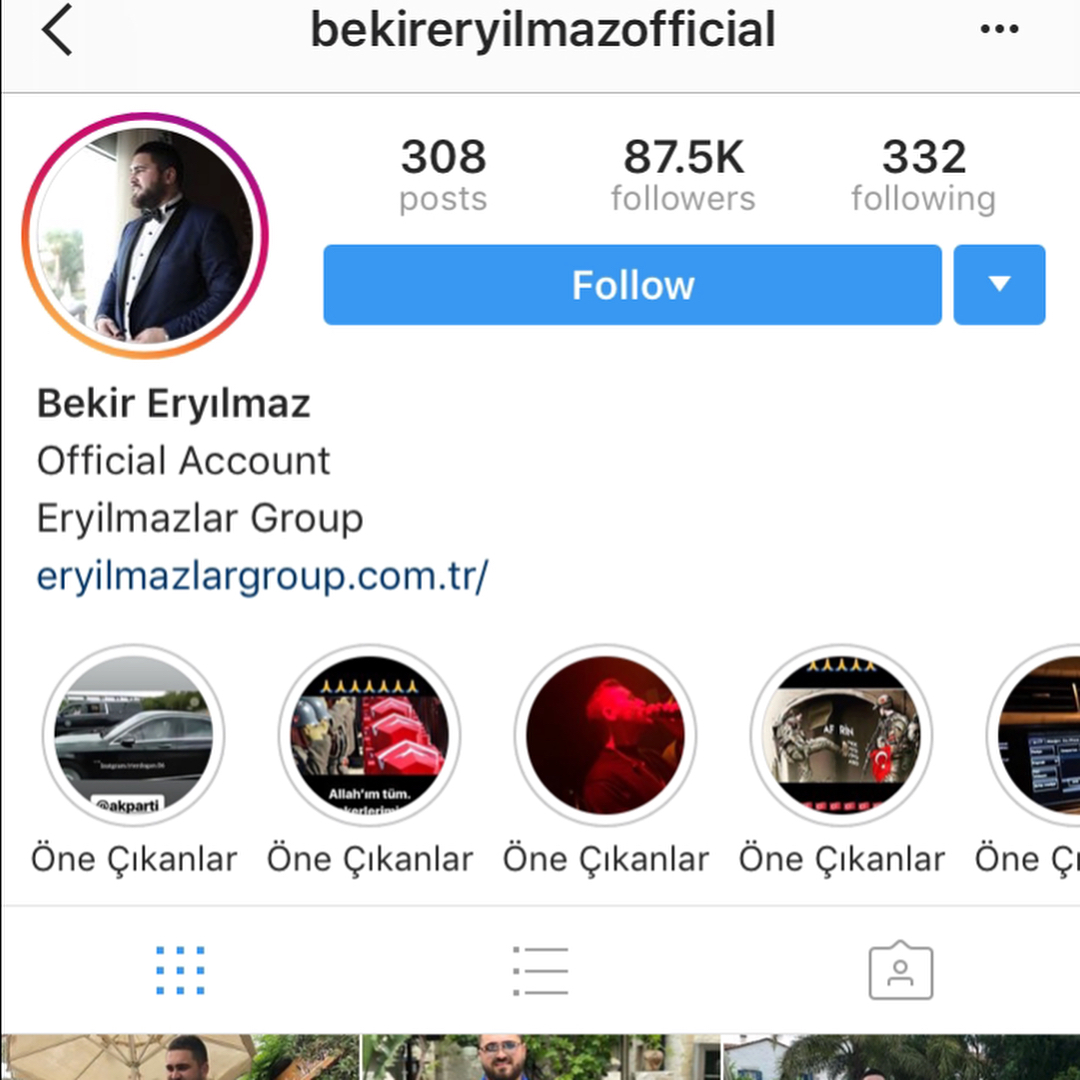Image resolution: width=1080 pixels, height=1080 pixels.
Task: View the 332 following list
Action: pyautogui.click(x=924, y=175)
